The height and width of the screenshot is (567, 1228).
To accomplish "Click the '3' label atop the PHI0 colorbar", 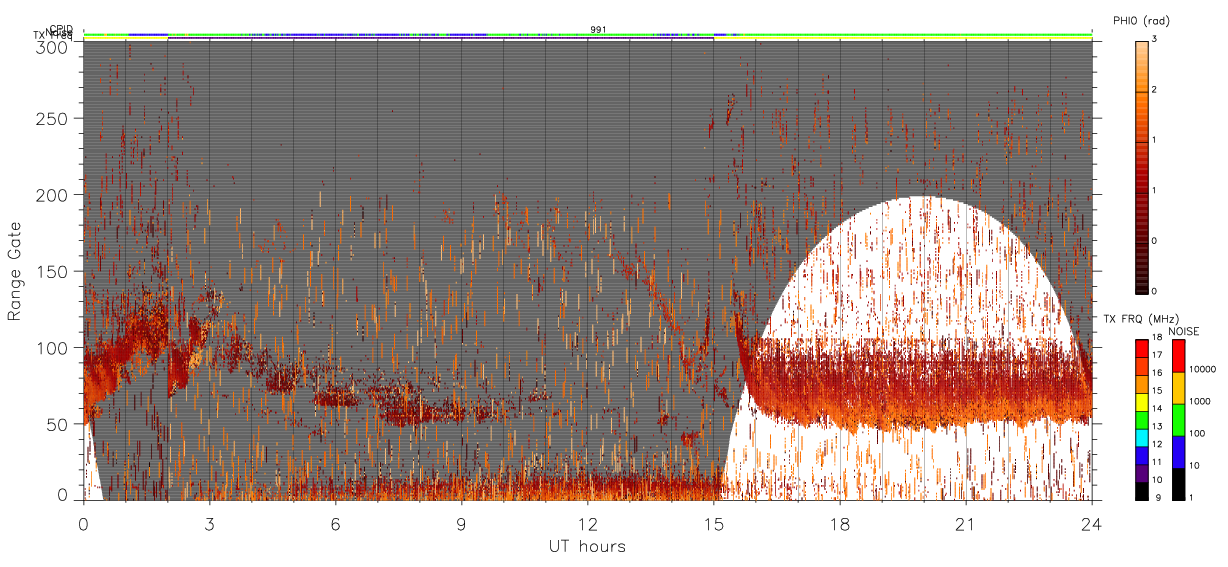I will pyautogui.click(x=1155, y=40).
